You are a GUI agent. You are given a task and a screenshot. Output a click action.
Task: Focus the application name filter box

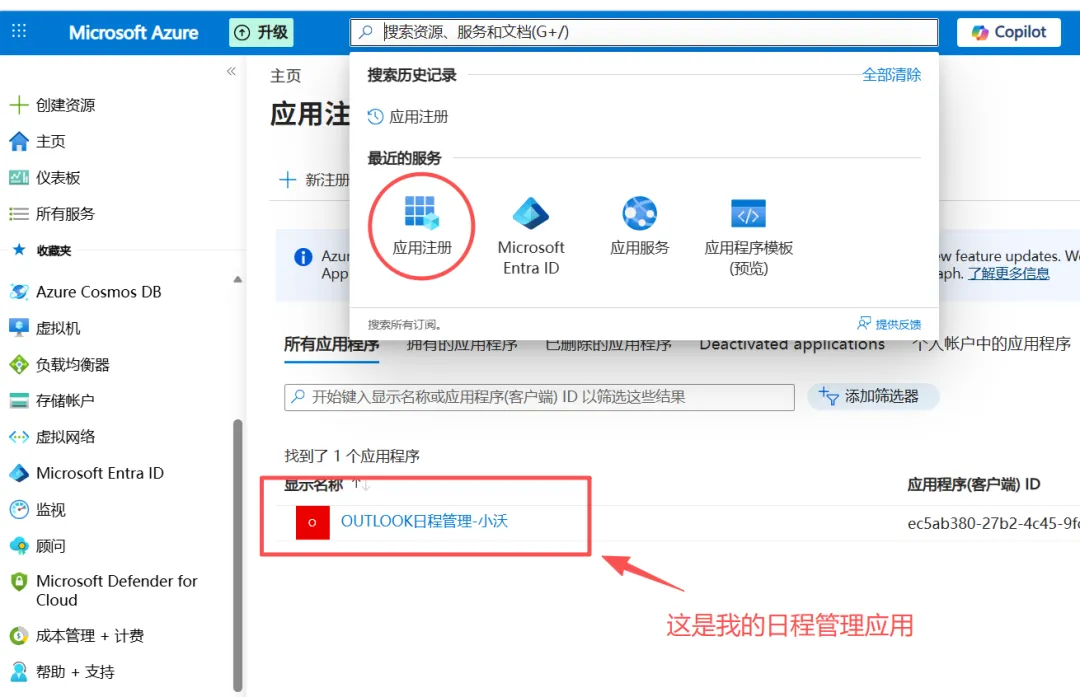(x=539, y=397)
